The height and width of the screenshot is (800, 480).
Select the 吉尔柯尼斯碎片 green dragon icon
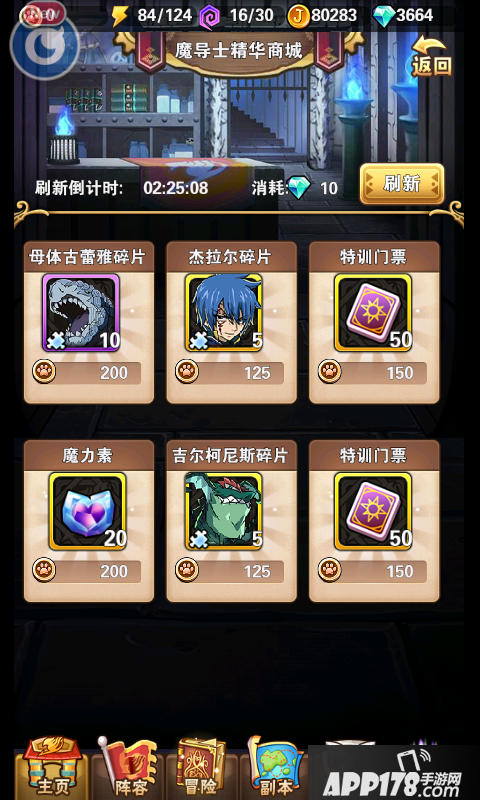click(x=224, y=511)
